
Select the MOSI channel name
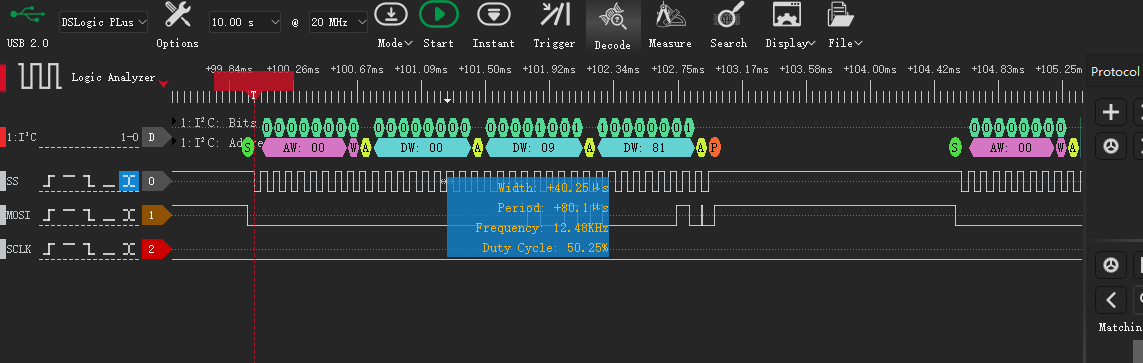pos(19,215)
